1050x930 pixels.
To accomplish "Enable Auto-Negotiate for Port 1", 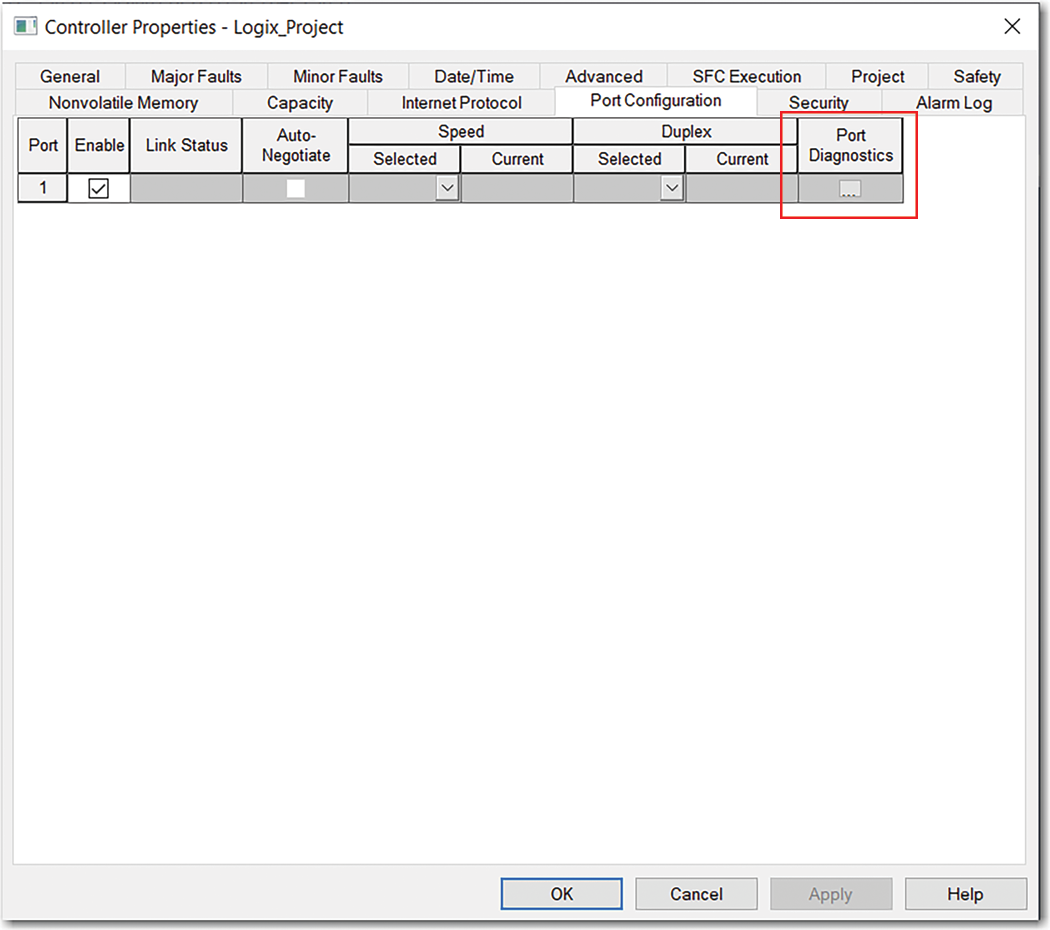I will [x=295, y=187].
